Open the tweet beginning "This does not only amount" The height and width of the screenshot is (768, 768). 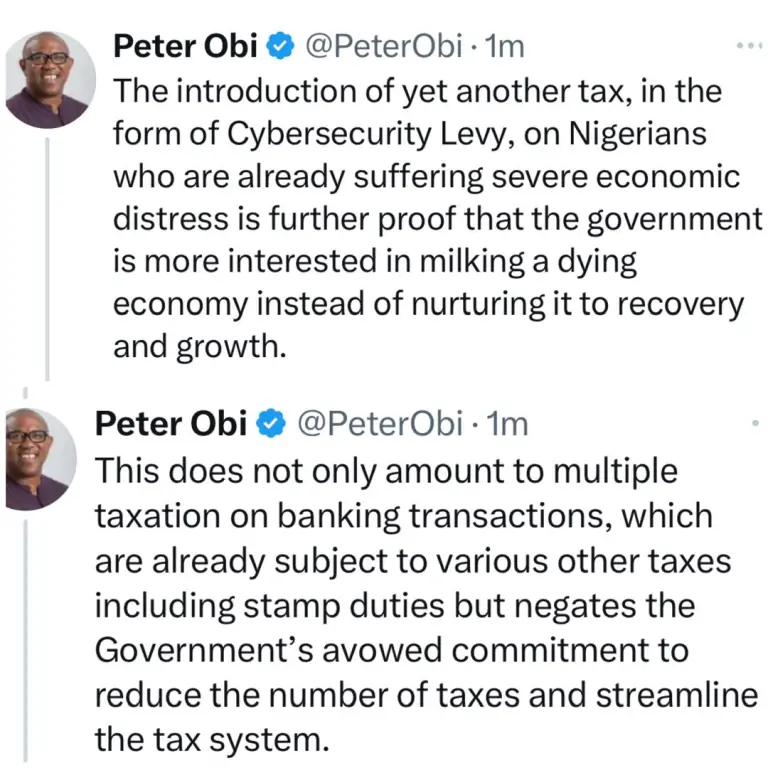tap(420, 600)
